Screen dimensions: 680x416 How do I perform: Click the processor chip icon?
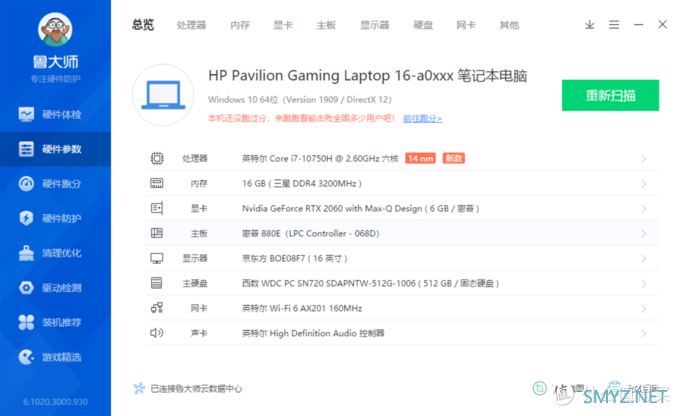(157, 158)
